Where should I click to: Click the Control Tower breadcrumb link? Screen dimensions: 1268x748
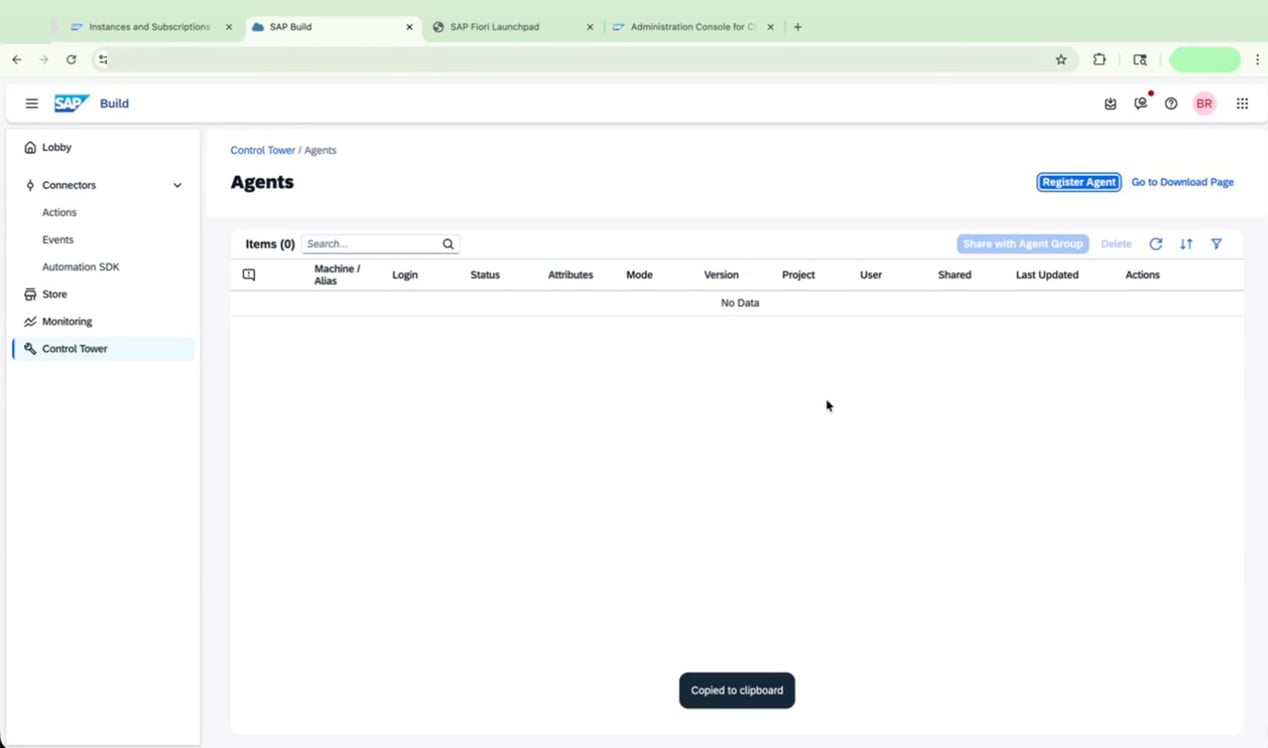[263, 150]
